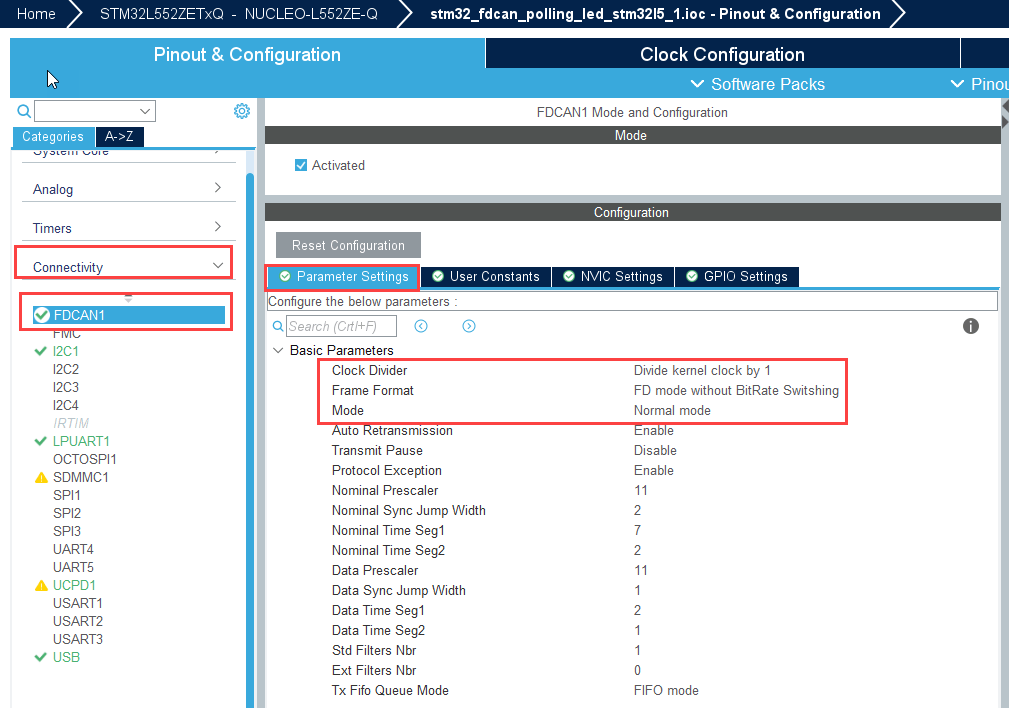Click the Transmit Pause value Disable

point(655,451)
